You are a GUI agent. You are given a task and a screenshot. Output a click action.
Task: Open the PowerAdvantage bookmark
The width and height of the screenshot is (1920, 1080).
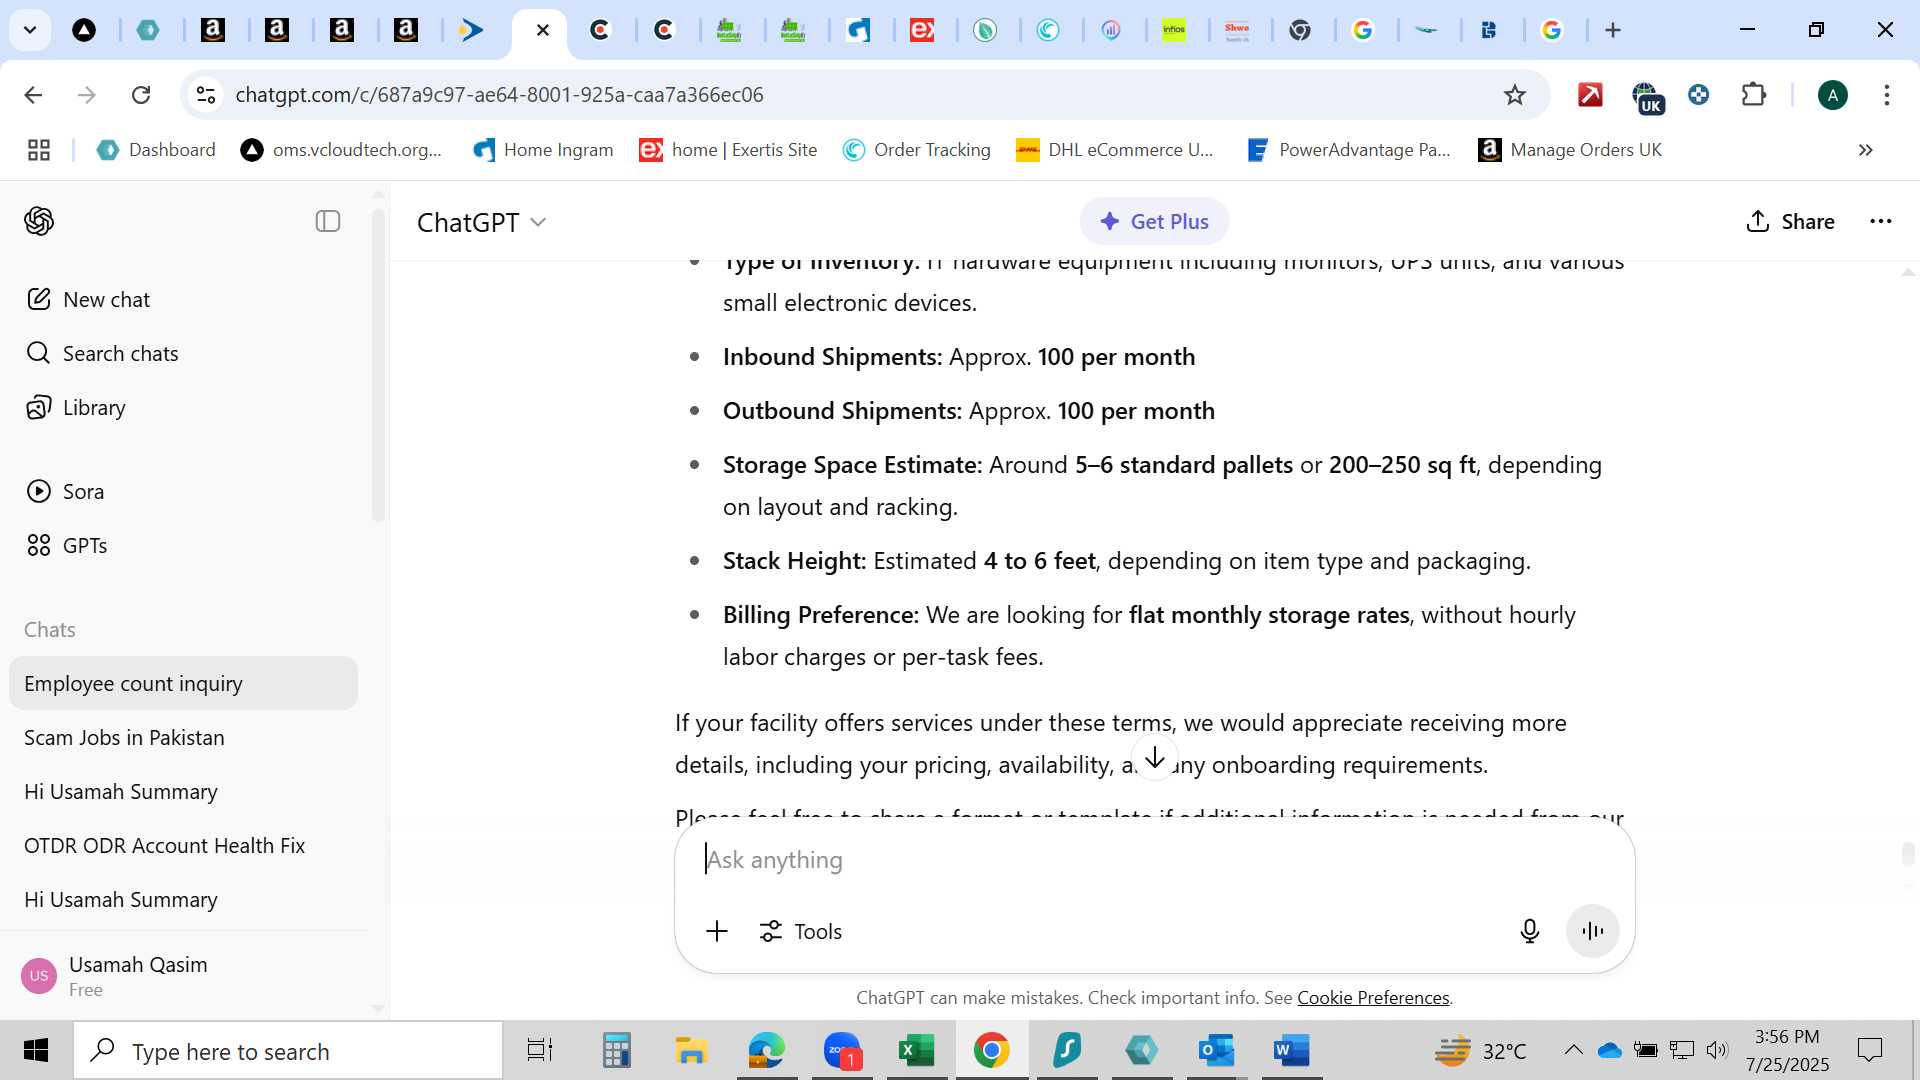(1349, 150)
